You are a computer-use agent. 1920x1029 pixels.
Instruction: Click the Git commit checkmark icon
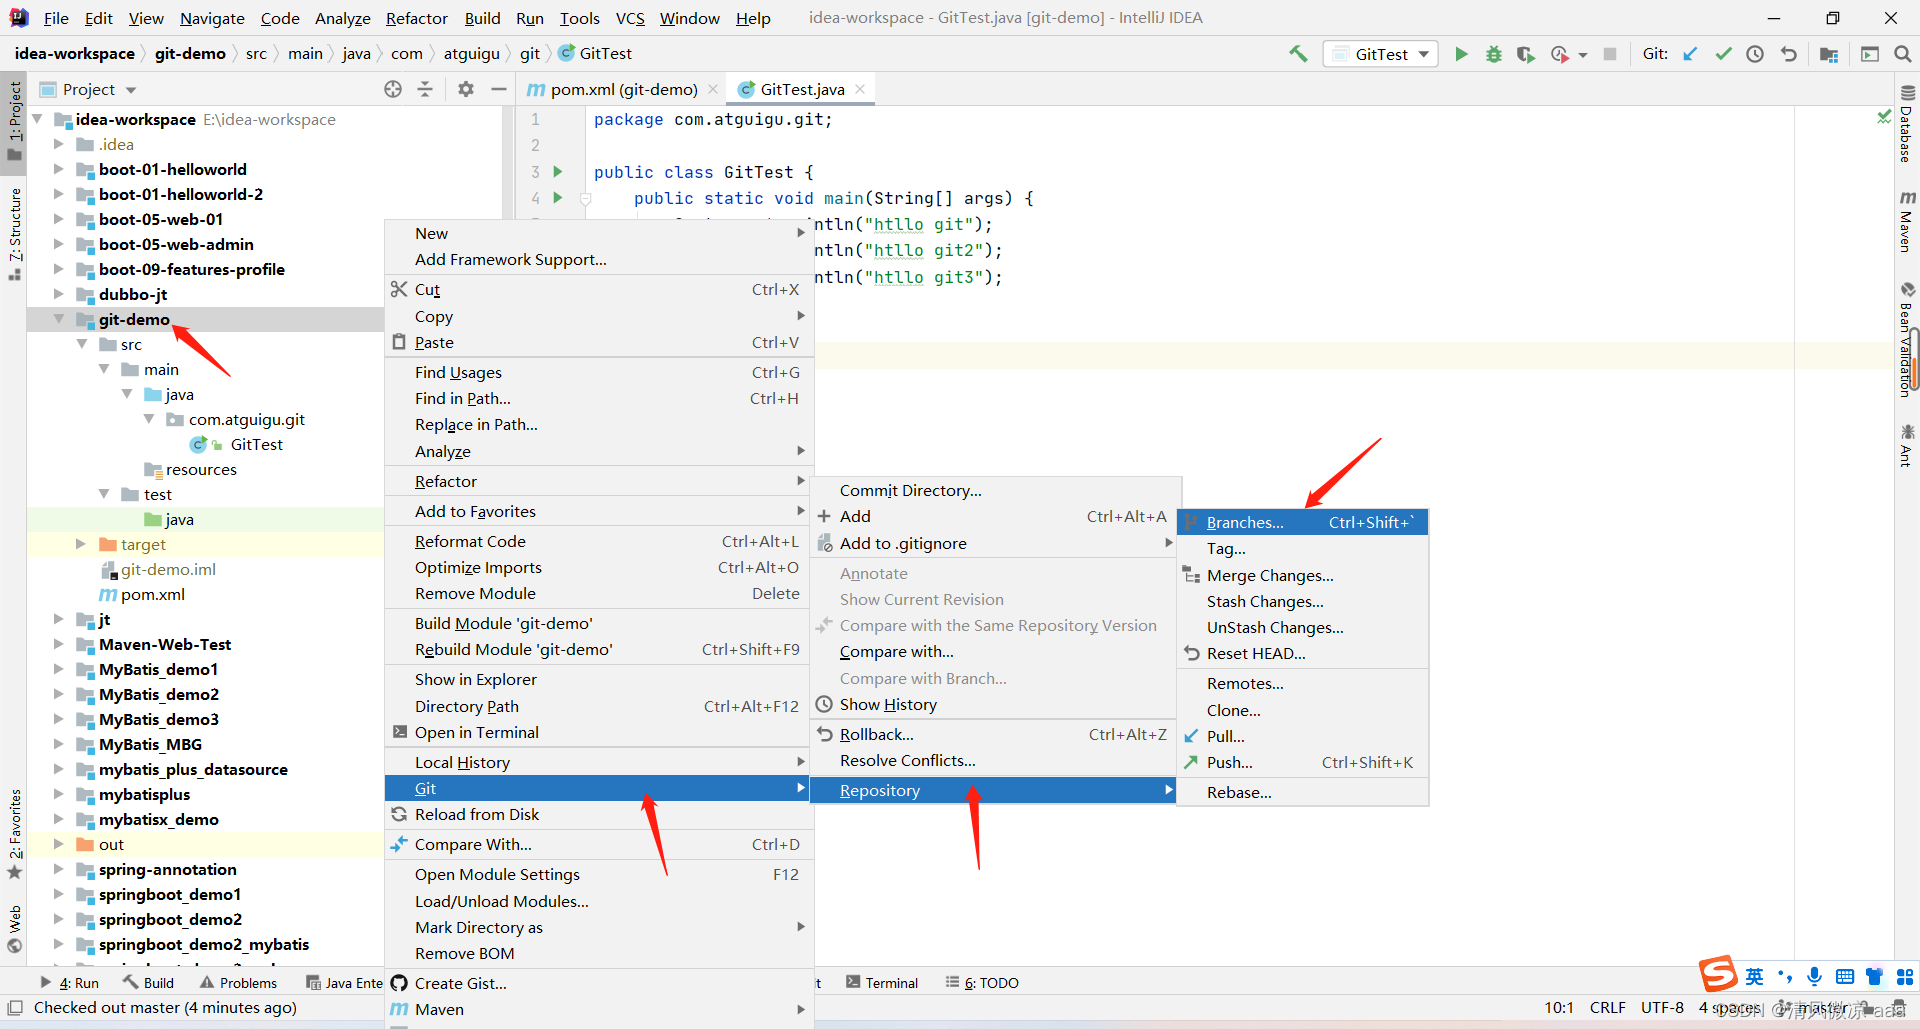point(1723,54)
